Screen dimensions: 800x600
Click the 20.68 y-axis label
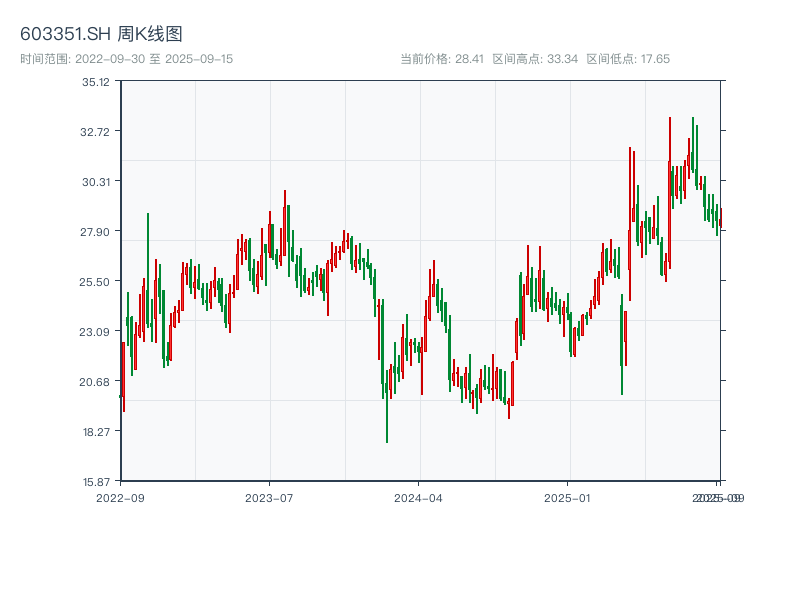[95, 382]
